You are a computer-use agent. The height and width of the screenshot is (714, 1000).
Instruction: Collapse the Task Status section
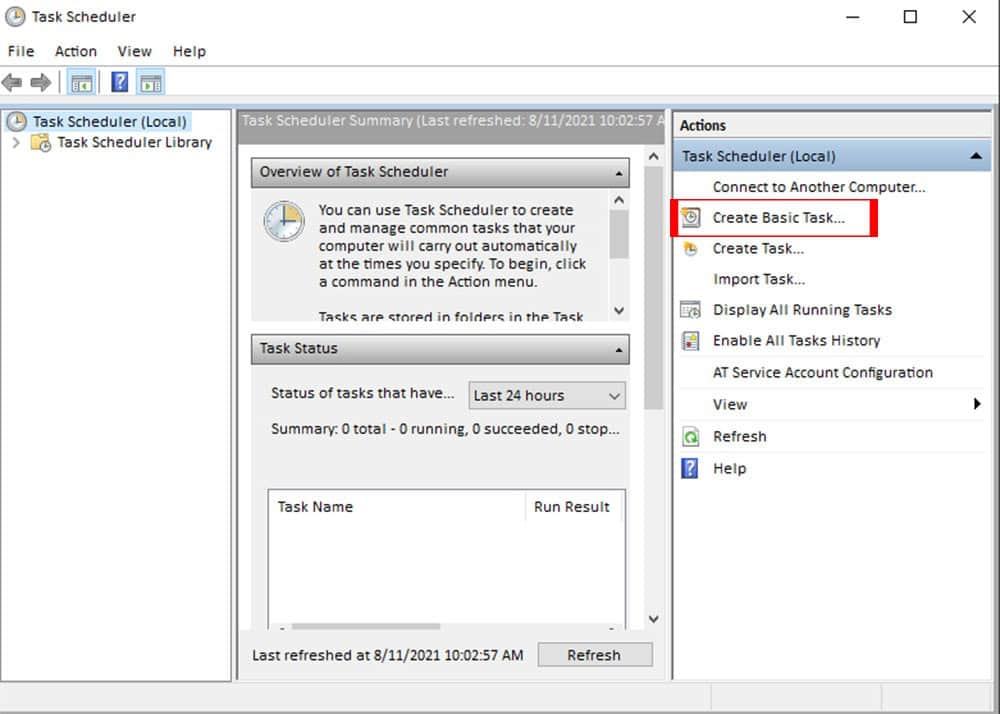[619, 349]
